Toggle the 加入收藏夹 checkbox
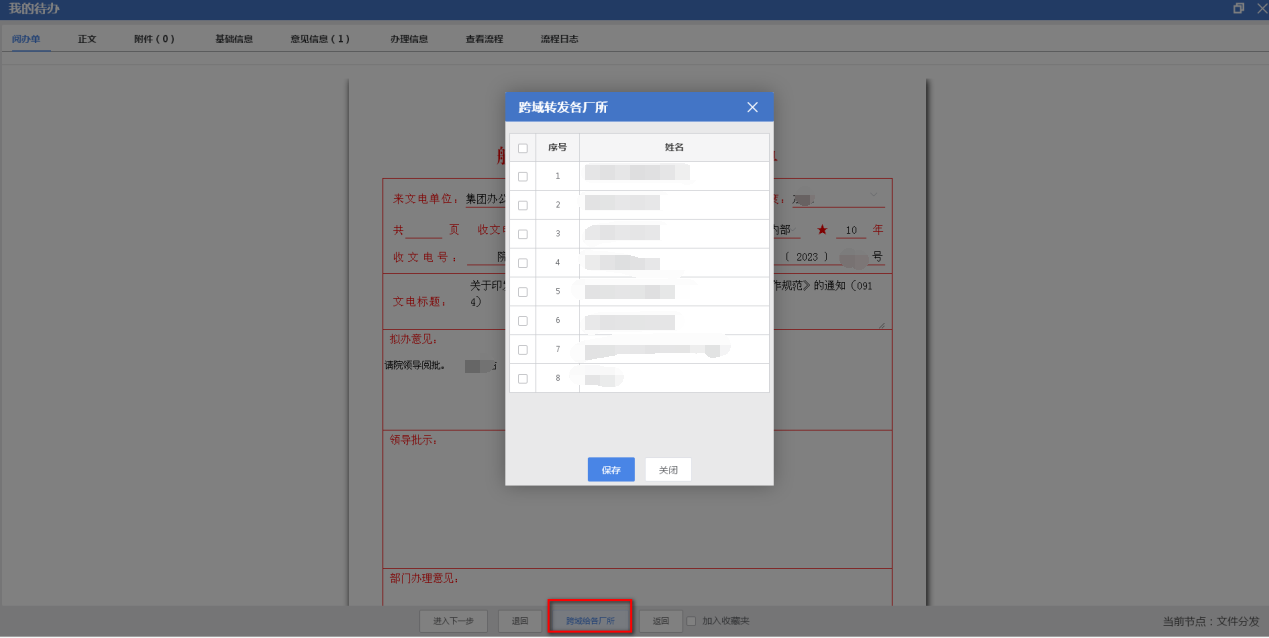This screenshot has width=1269, height=638. tap(691, 621)
